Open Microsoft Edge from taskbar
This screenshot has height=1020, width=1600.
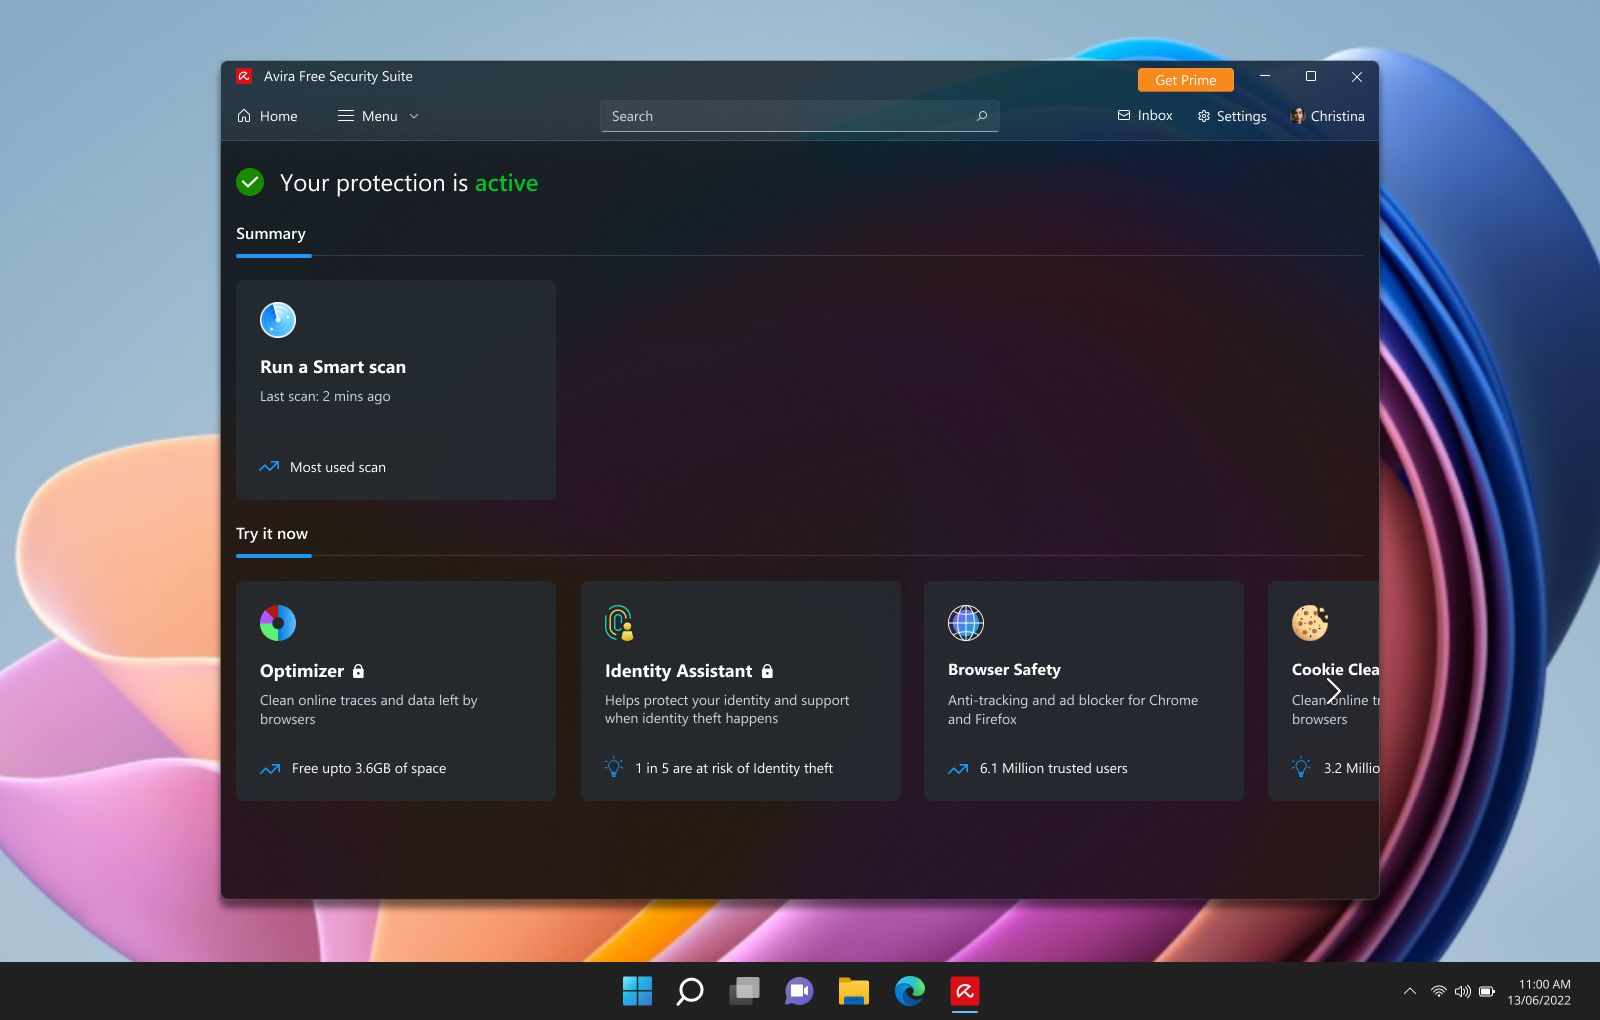pyautogui.click(x=910, y=991)
